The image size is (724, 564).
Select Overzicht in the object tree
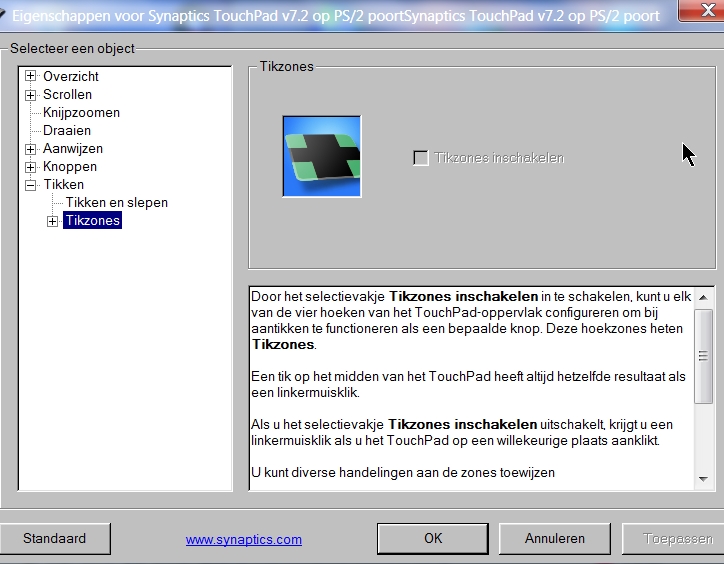[71, 76]
